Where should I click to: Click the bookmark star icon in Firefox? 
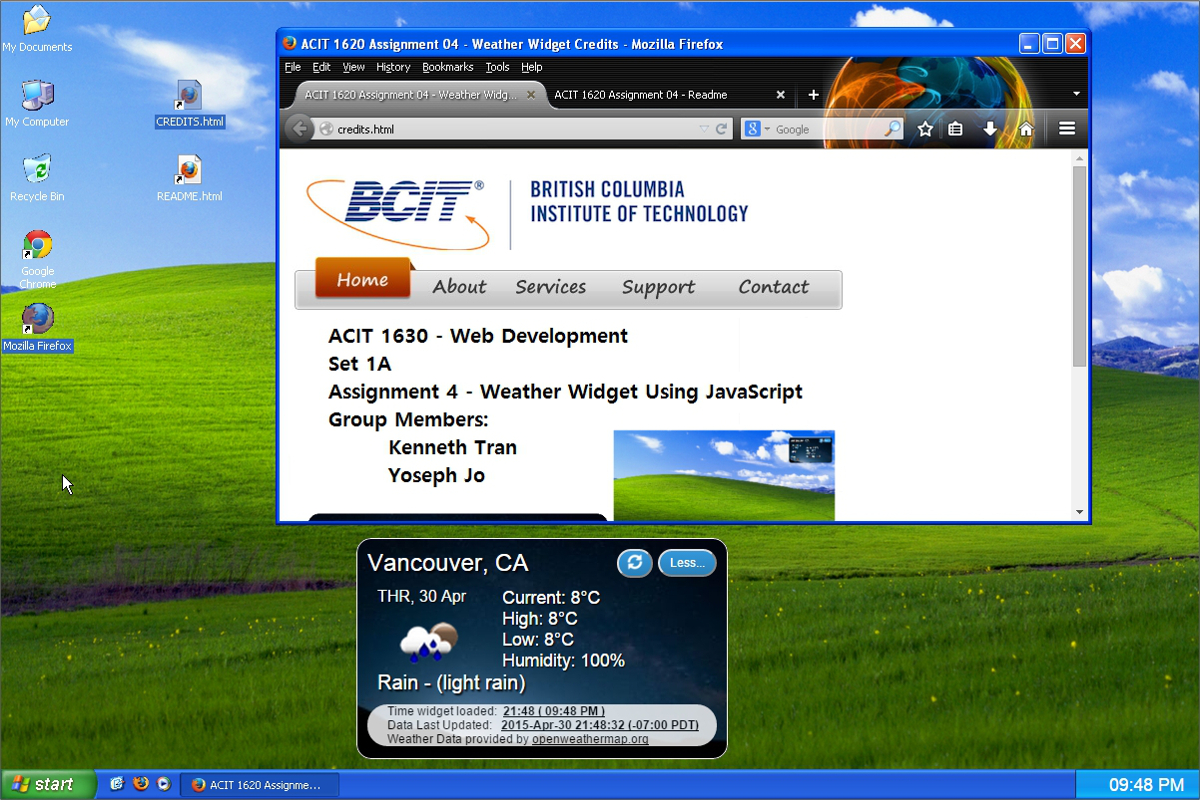tap(925, 129)
